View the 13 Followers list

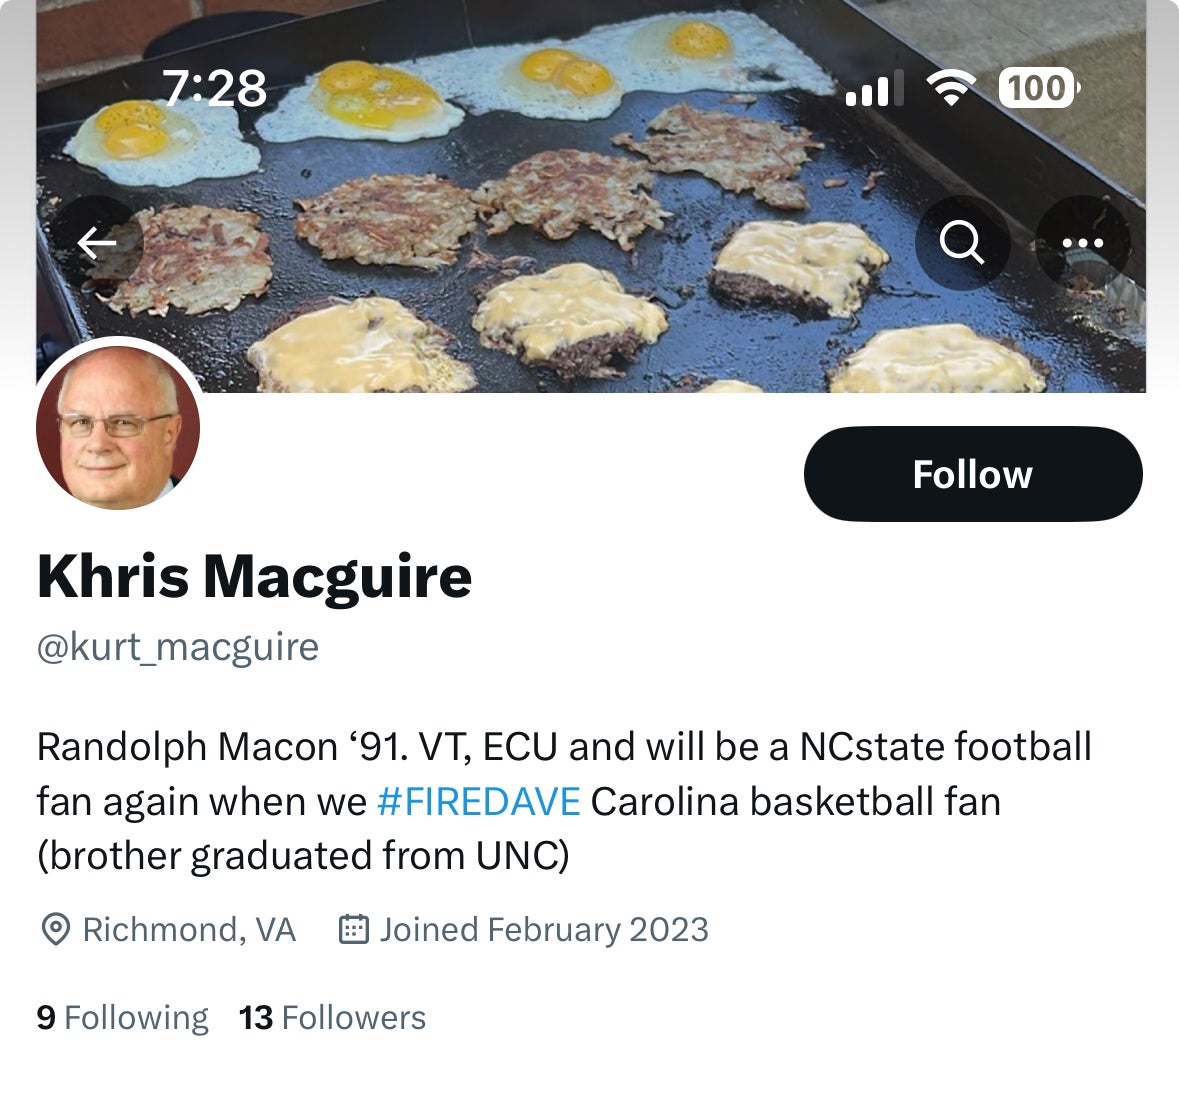[x=332, y=1018]
